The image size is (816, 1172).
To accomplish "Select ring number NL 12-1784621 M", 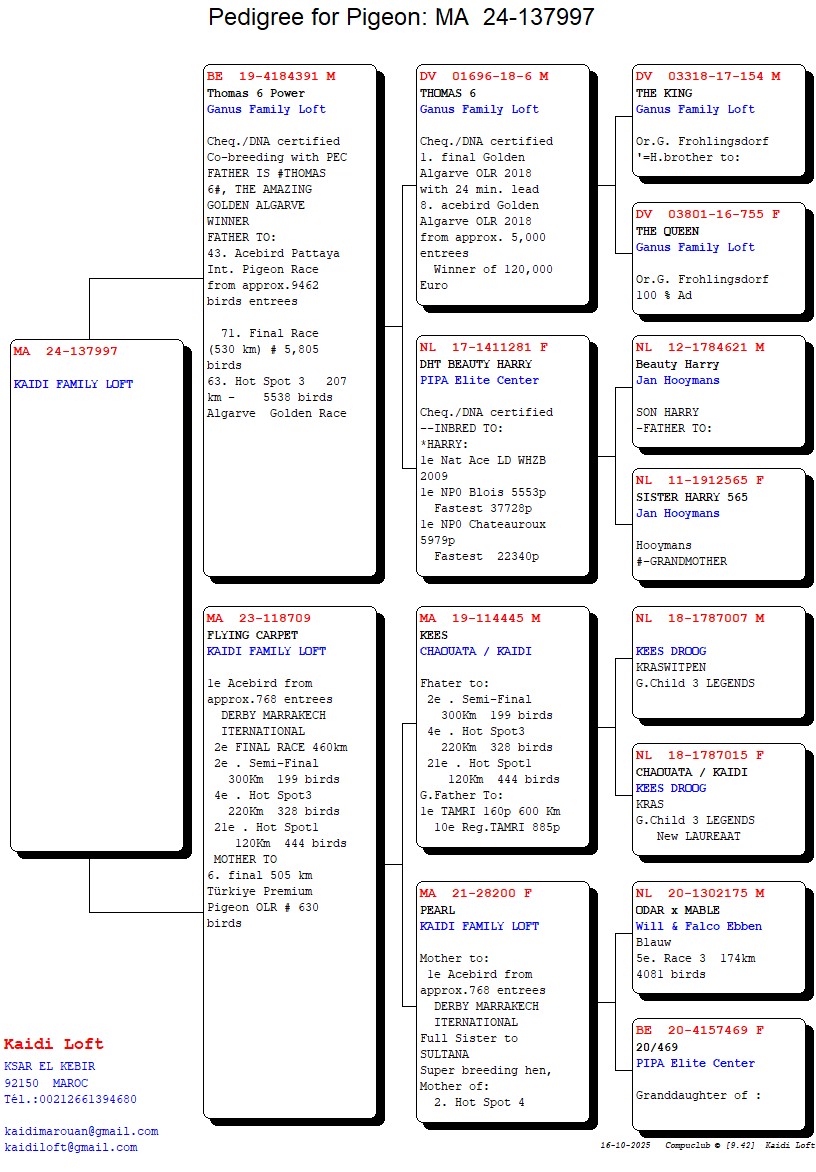I will coord(700,347).
